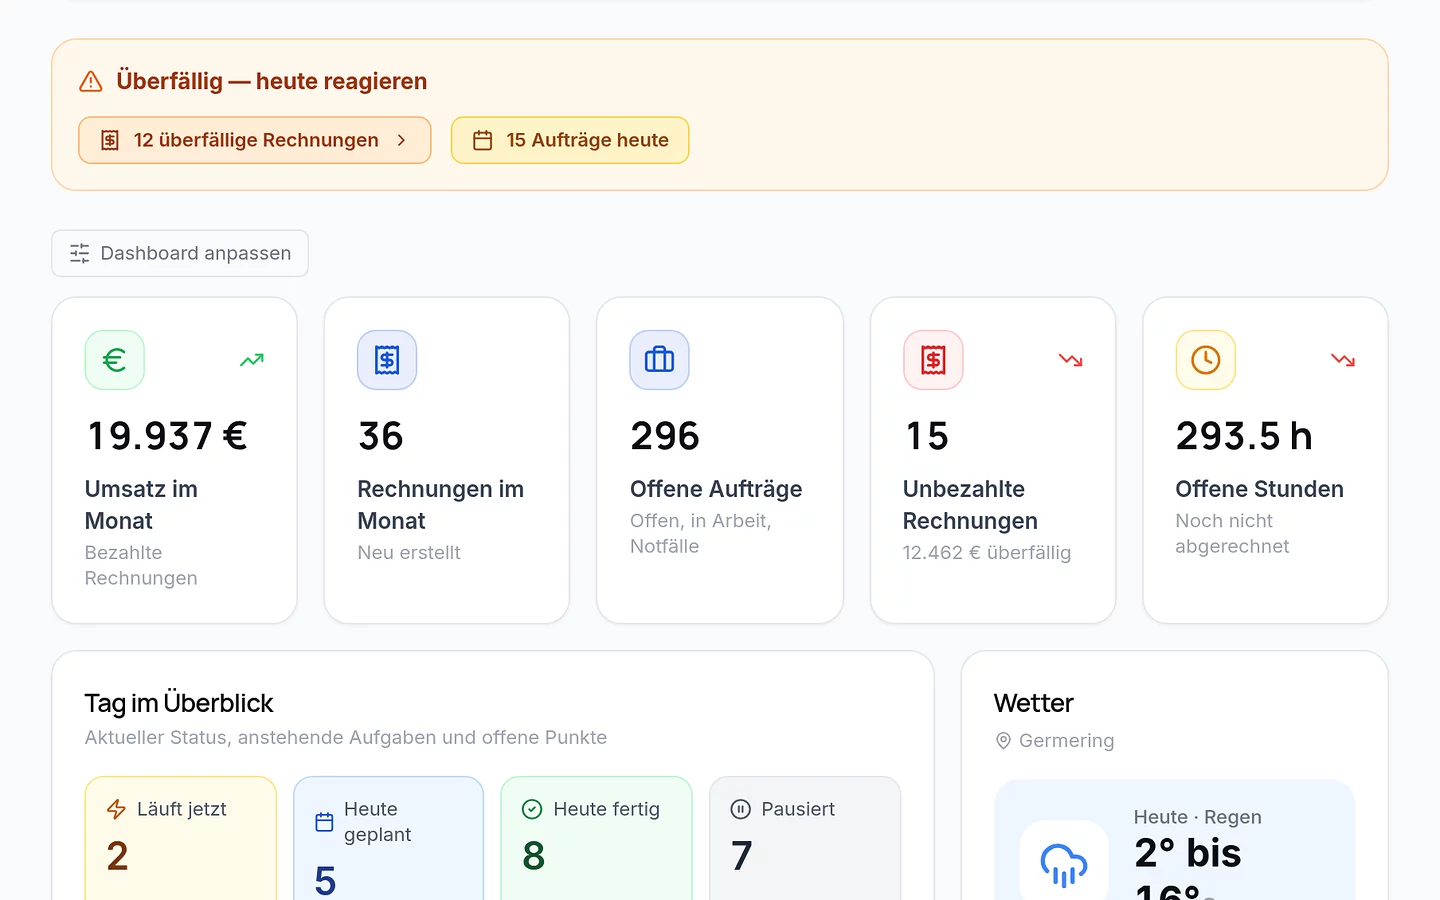The image size is (1440, 900).
Task: Click the Wetter widget heading
Action: tap(1034, 703)
